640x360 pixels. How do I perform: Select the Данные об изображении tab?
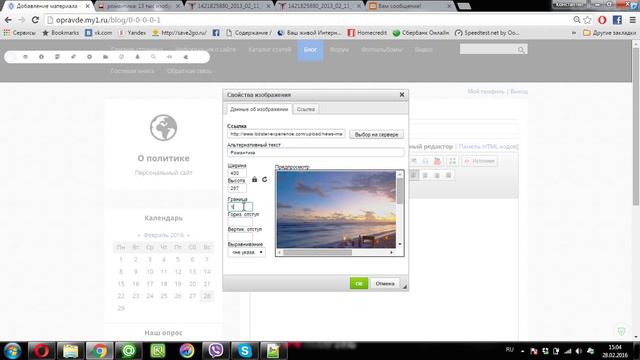259,109
